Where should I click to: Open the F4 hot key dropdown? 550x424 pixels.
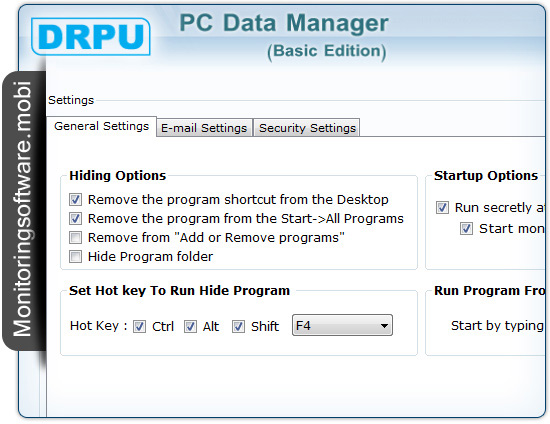point(342,325)
